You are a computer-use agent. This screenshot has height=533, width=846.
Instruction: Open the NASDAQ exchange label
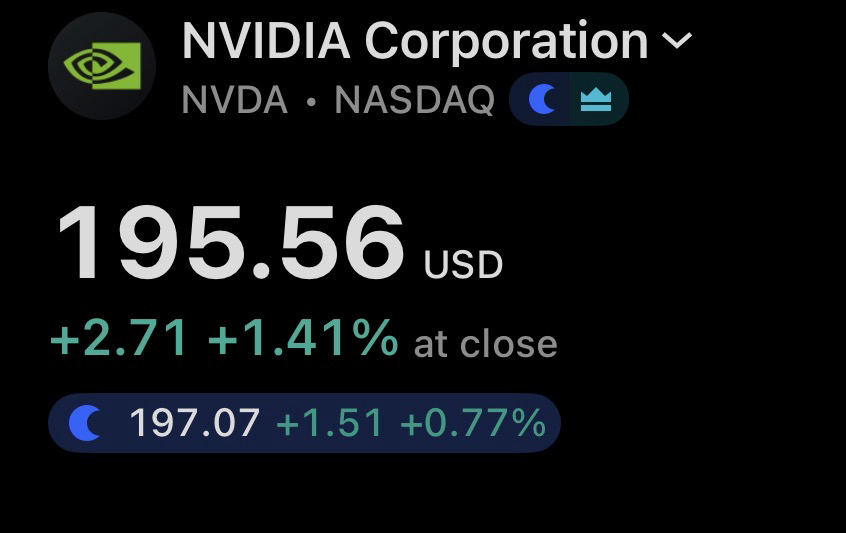point(415,100)
